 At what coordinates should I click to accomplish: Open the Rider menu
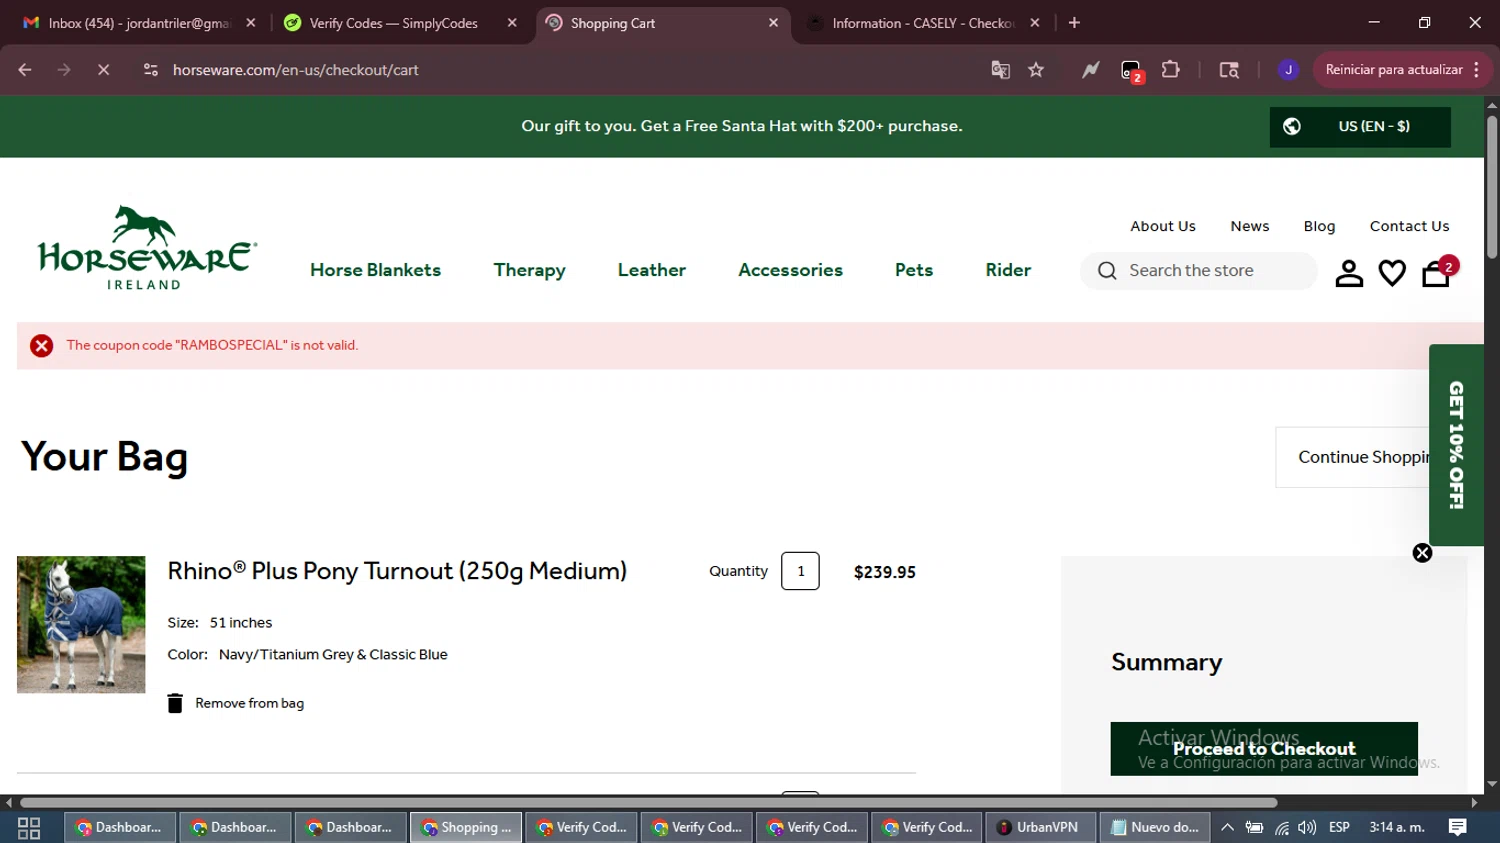[1008, 270]
